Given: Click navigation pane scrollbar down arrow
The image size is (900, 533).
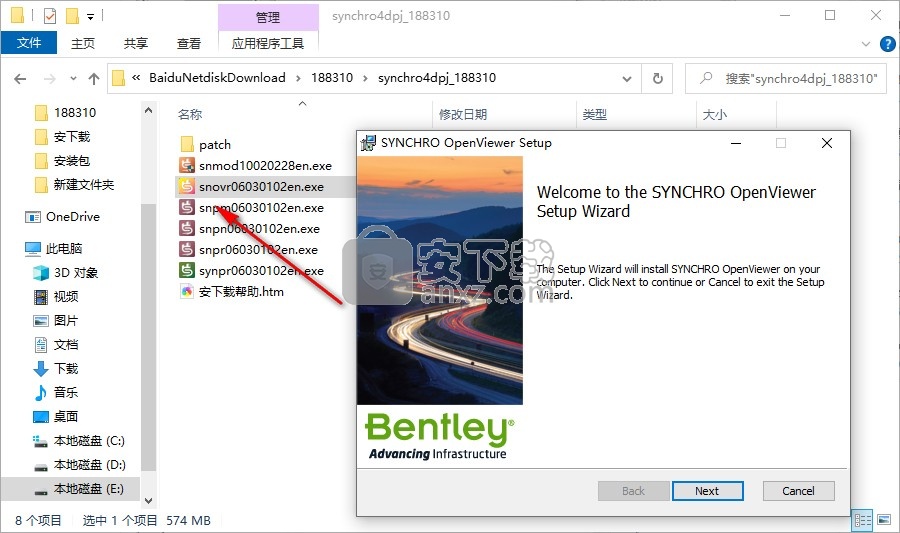Looking at the screenshot, I should tap(149, 501).
